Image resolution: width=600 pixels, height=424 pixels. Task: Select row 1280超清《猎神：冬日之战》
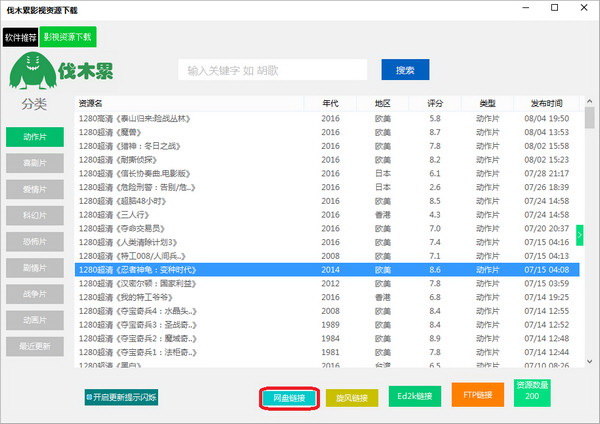coord(327,146)
